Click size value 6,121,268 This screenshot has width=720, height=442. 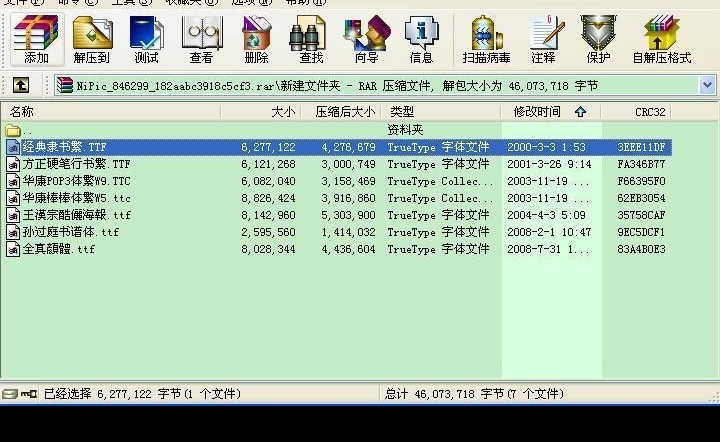click(x=268, y=164)
